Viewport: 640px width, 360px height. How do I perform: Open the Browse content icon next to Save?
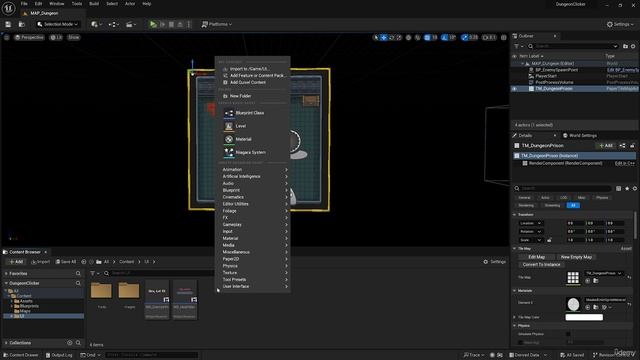click(22, 24)
